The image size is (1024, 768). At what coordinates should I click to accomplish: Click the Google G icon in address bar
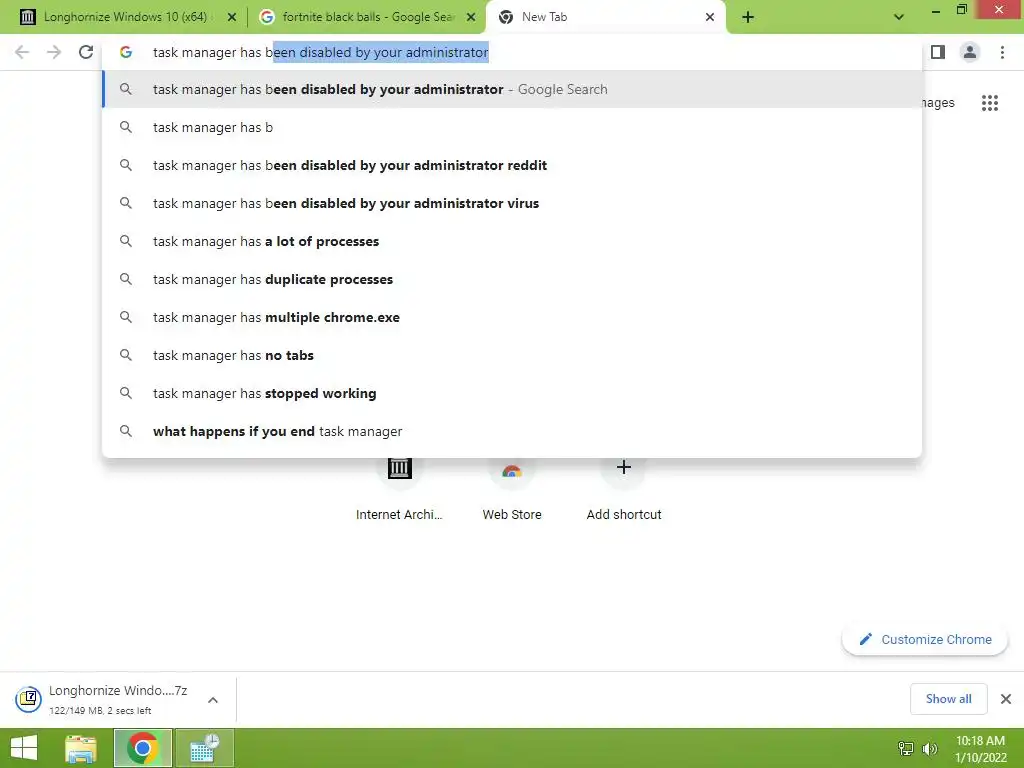coord(126,52)
